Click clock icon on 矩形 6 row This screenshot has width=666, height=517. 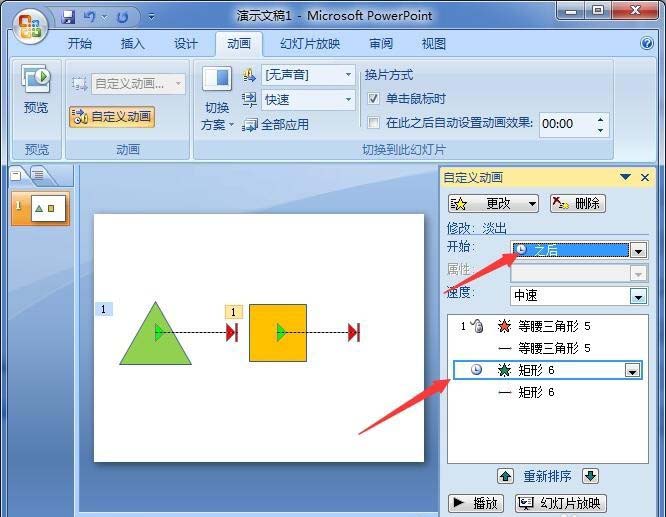point(476,370)
